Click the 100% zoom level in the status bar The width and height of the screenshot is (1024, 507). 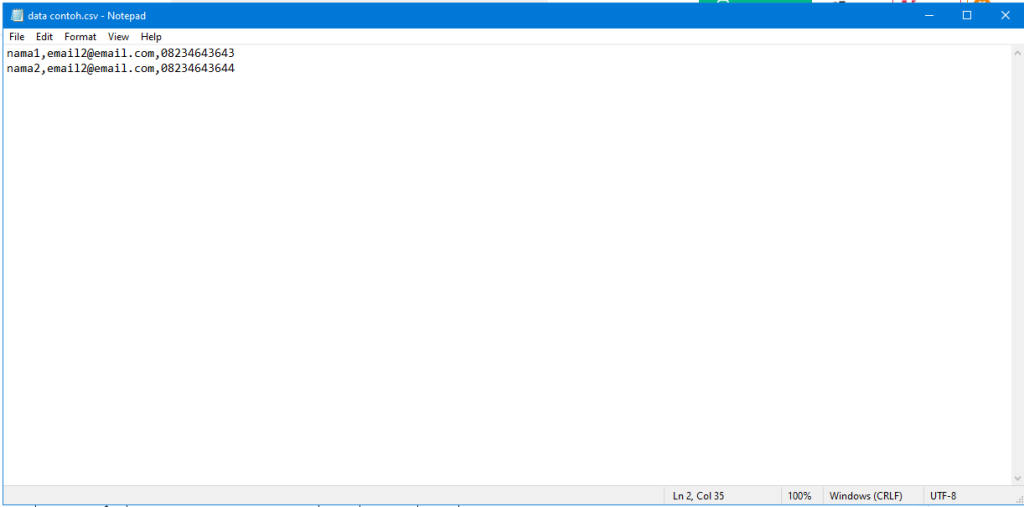point(799,496)
